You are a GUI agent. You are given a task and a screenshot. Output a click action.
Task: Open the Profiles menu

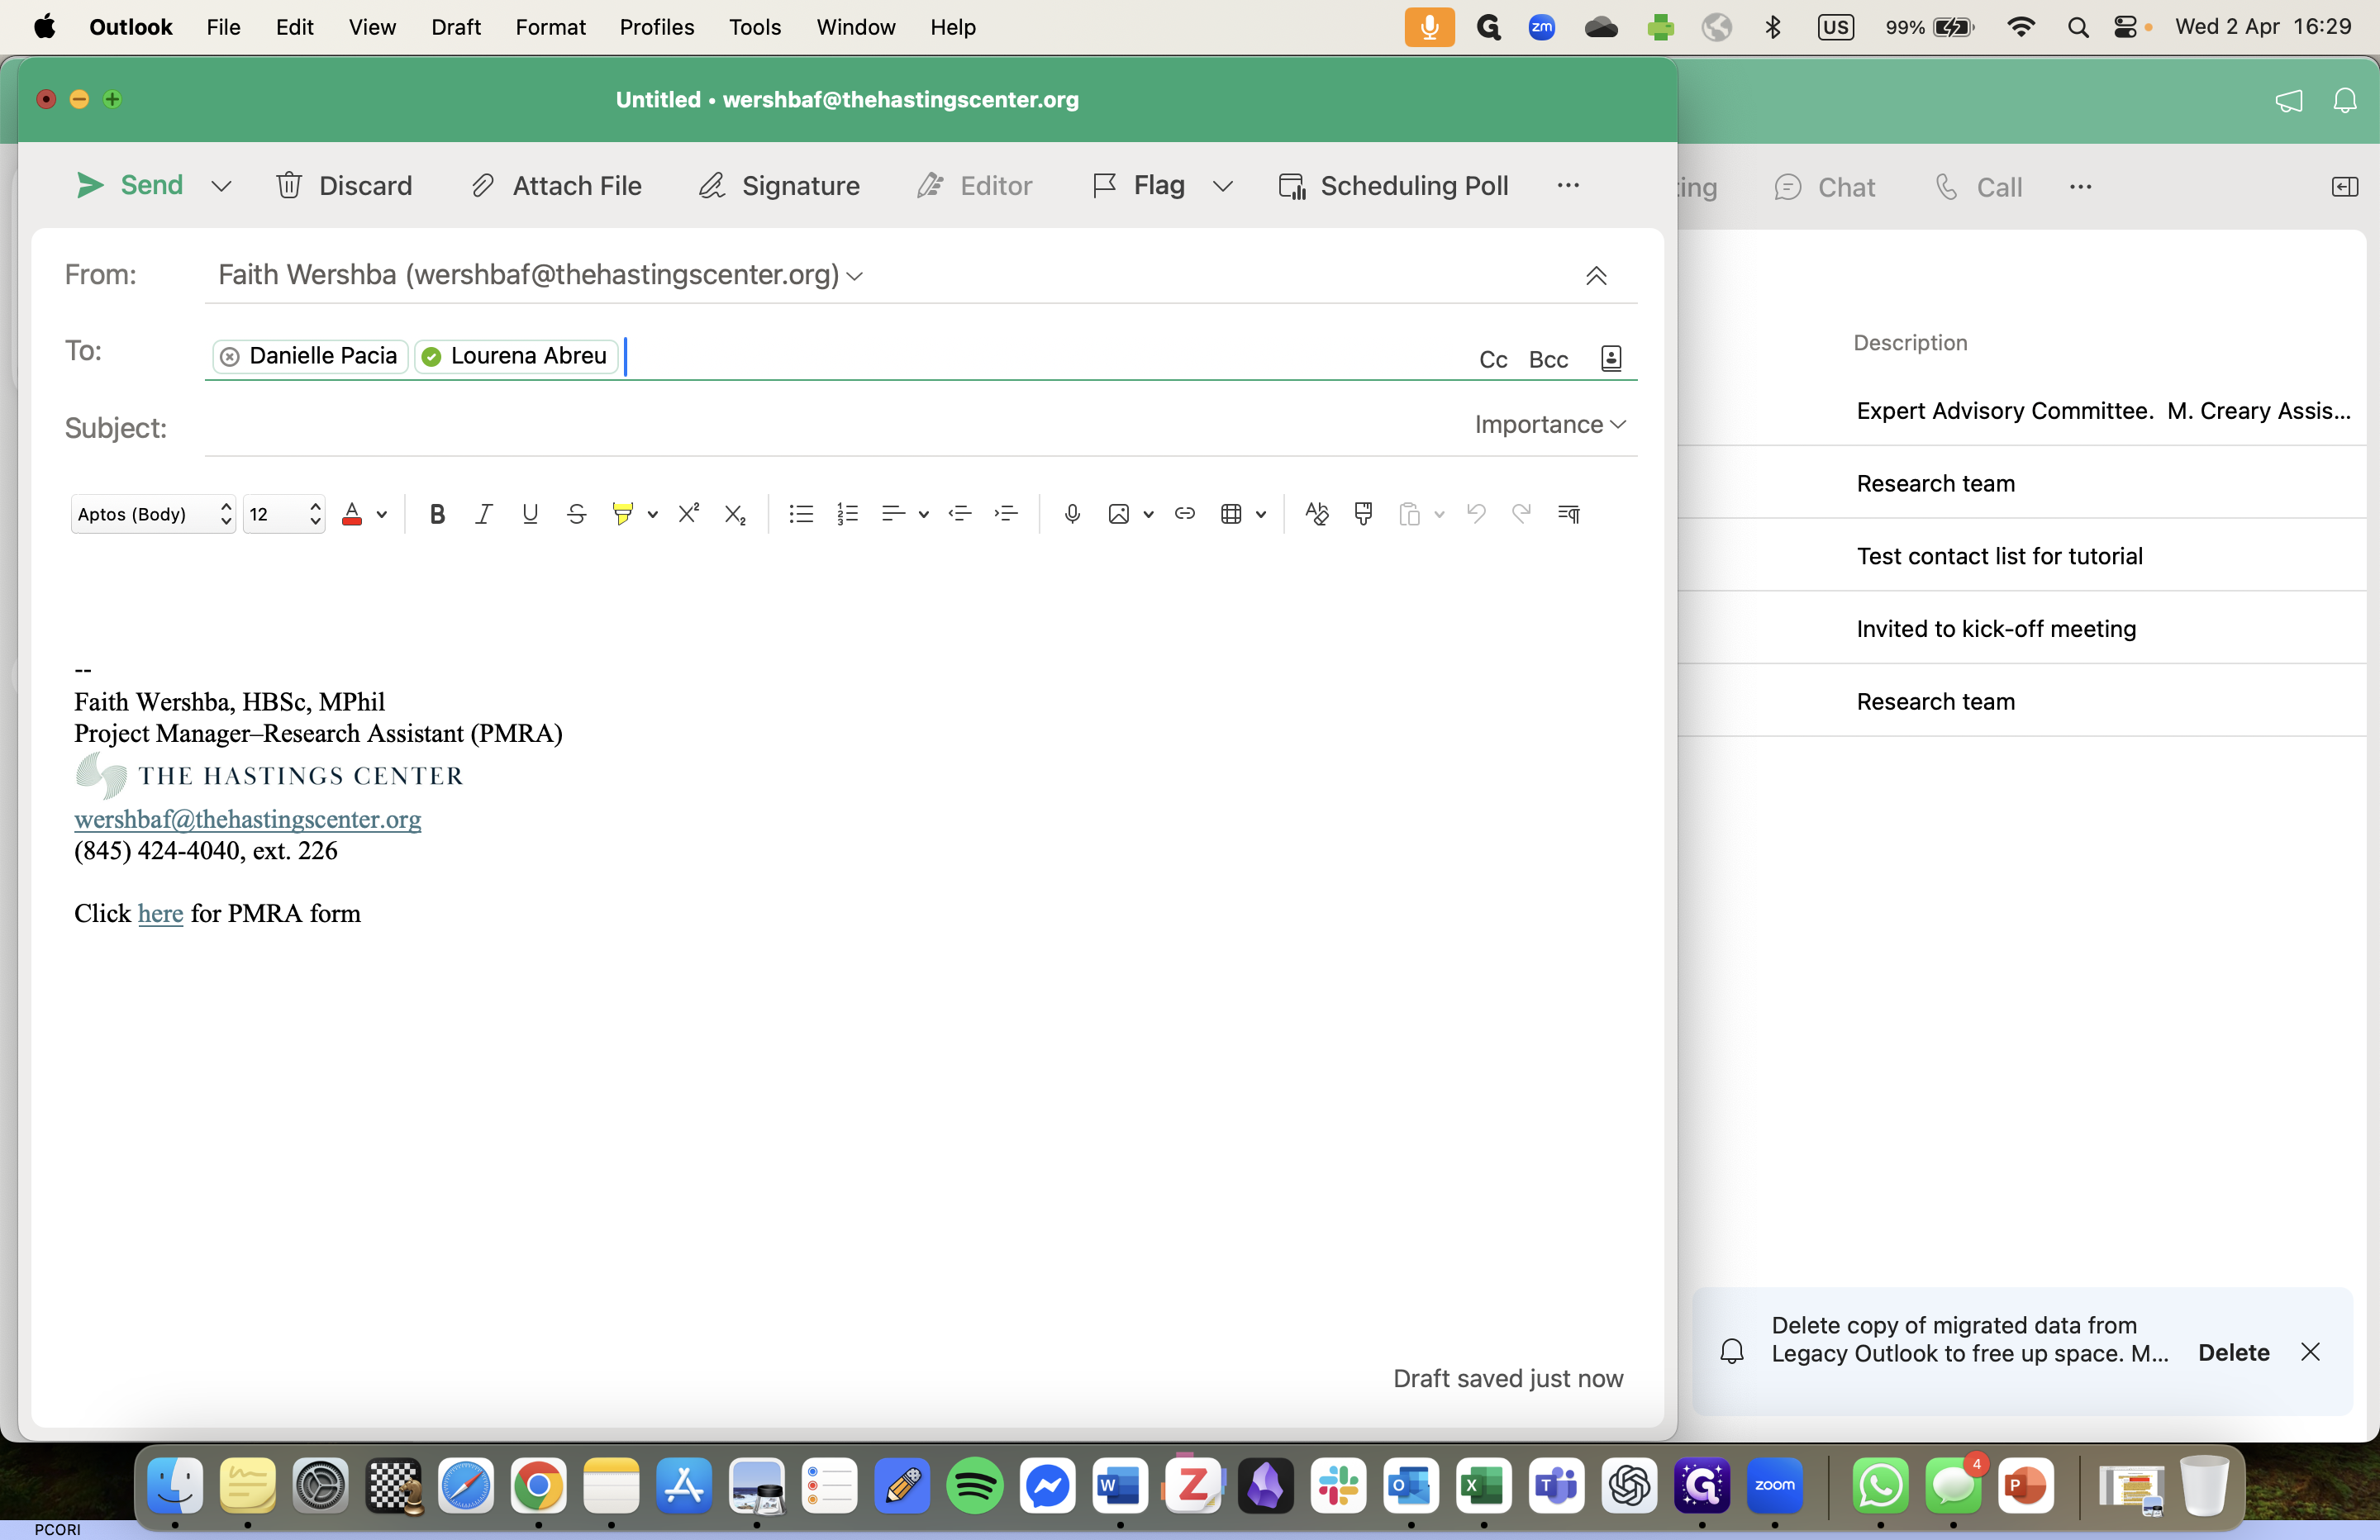pos(657,27)
